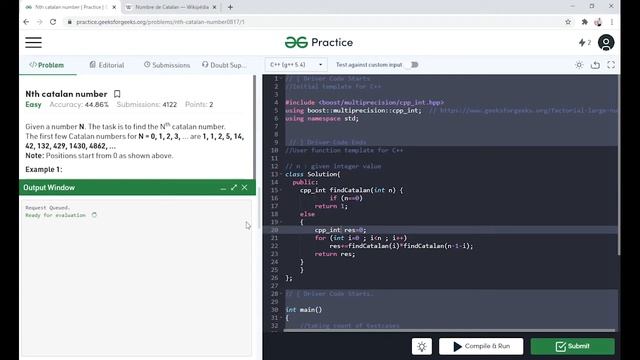The image size is (640, 360).
Task: Switch to the Problem tab
Action: 47,65
